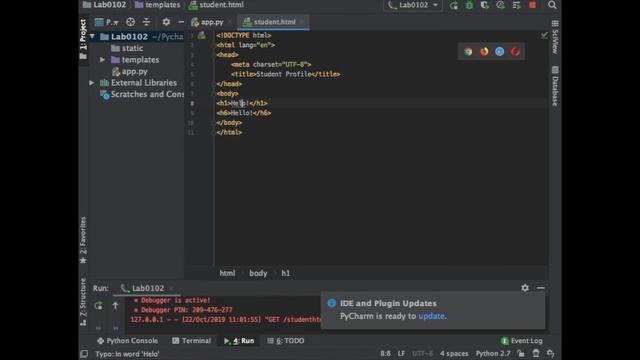This screenshot has height=360, width=640.
Task: Select the 4: Run tool tab
Action: (x=239, y=340)
